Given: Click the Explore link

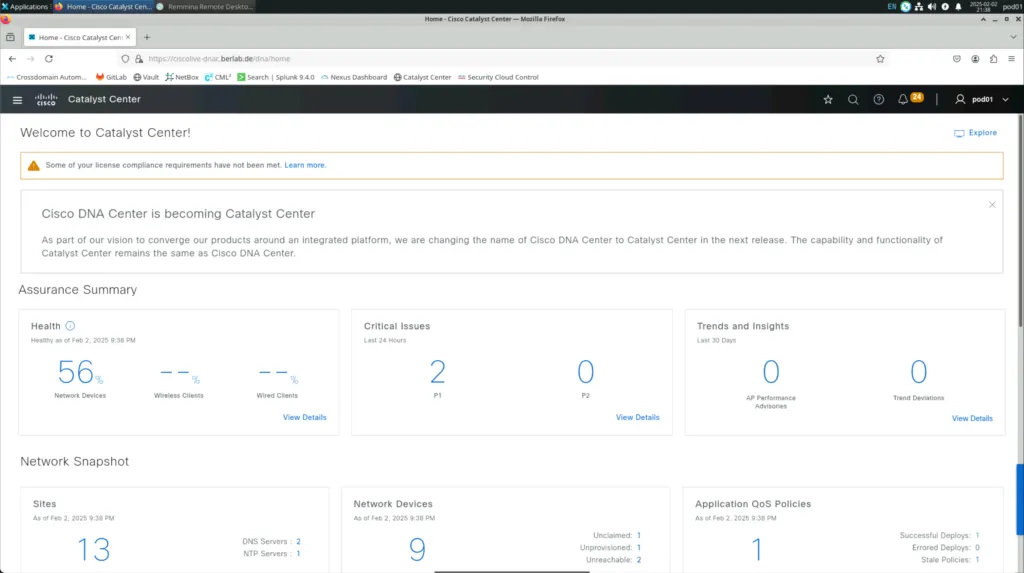Looking at the screenshot, I should pyautogui.click(x=976, y=133).
